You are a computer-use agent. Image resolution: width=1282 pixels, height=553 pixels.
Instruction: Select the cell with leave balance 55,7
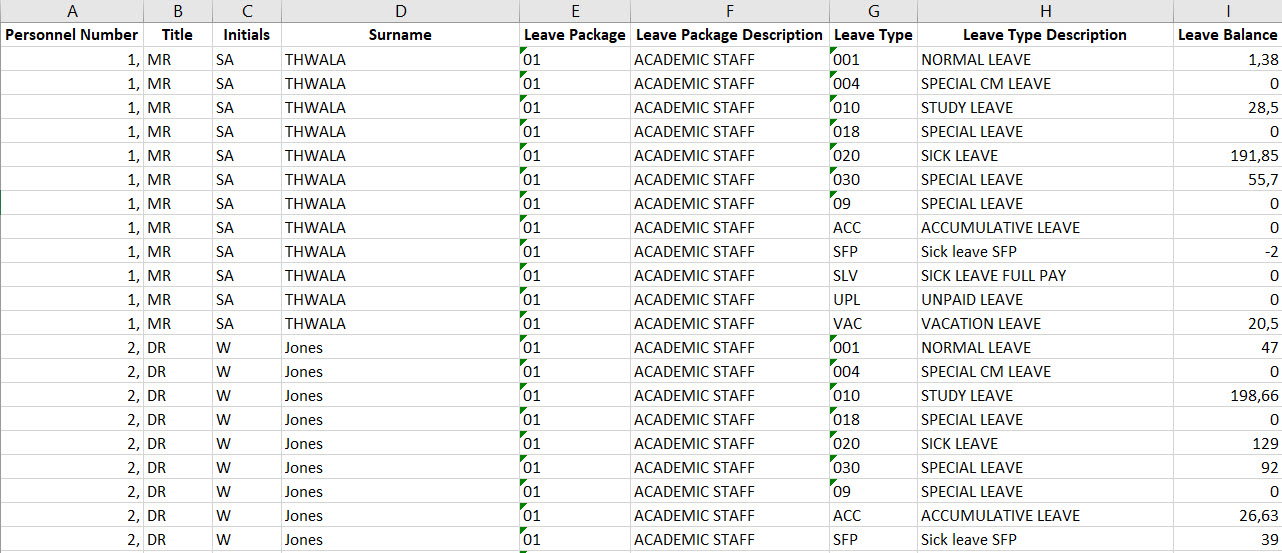point(1227,180)
